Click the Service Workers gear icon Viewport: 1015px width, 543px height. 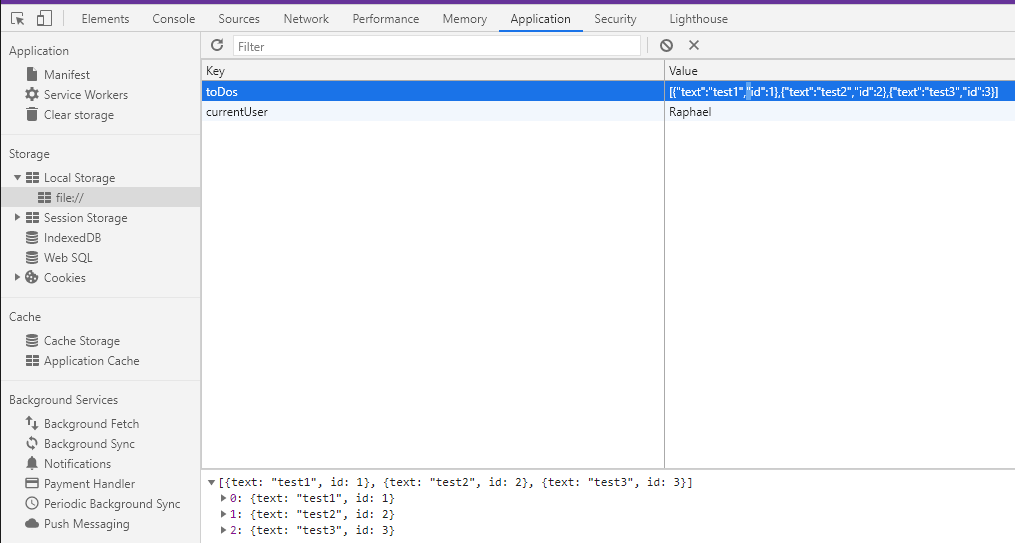point(32,94)
